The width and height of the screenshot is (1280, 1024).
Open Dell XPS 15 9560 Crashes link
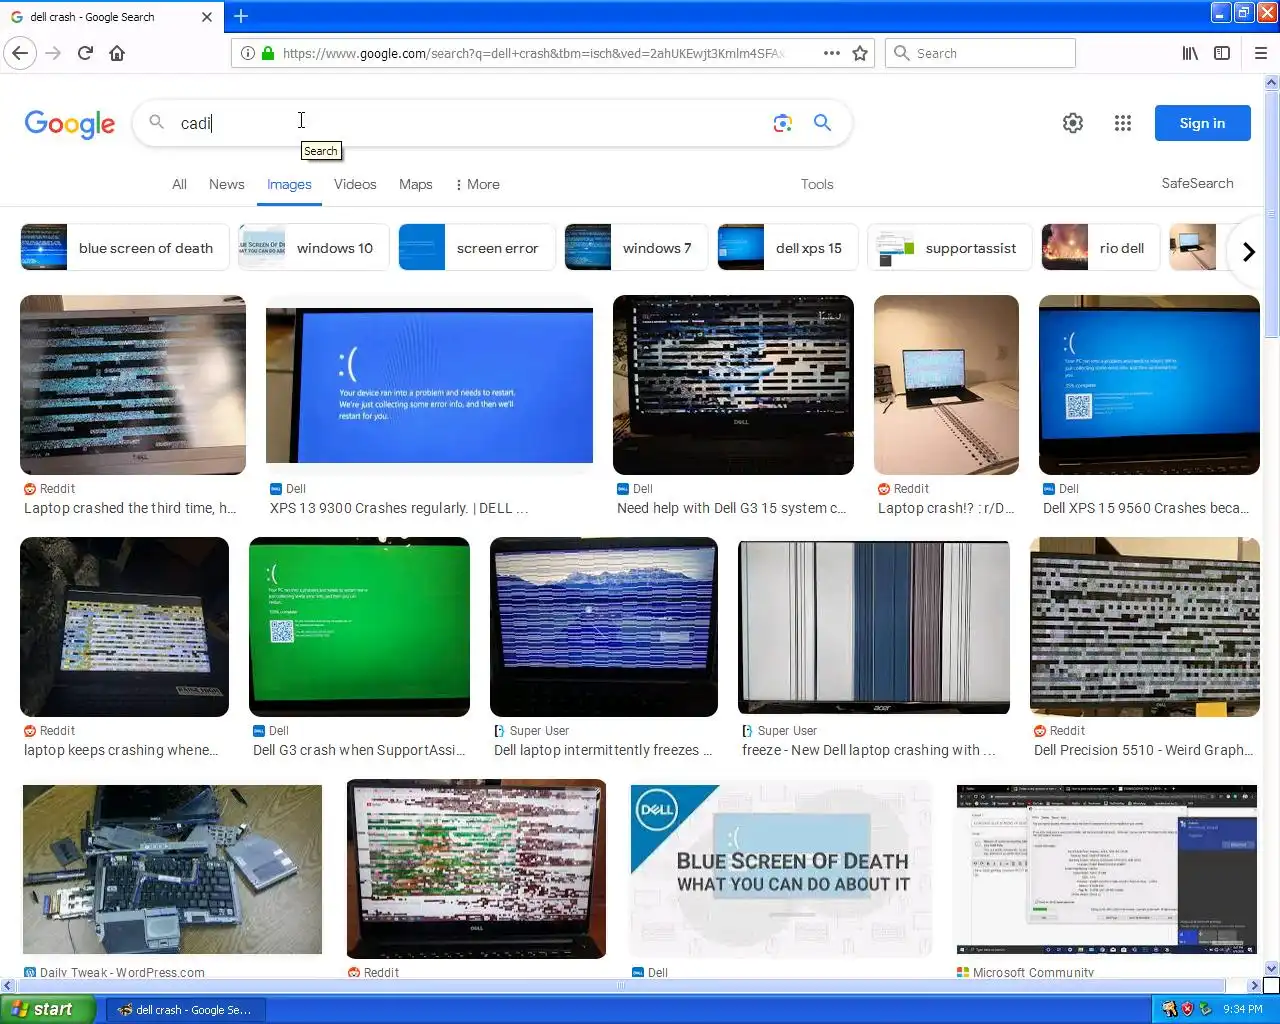[1146, 508]
